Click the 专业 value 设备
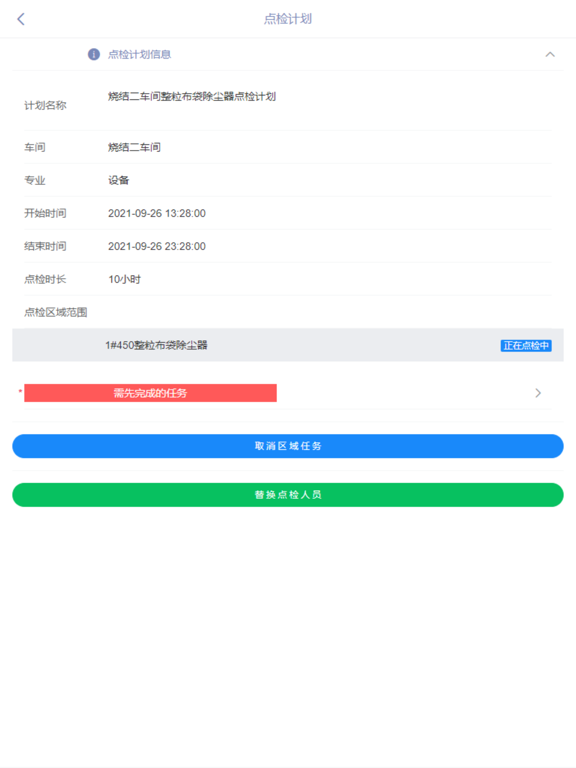Screen dimensions: 576x768 (119, 180)
